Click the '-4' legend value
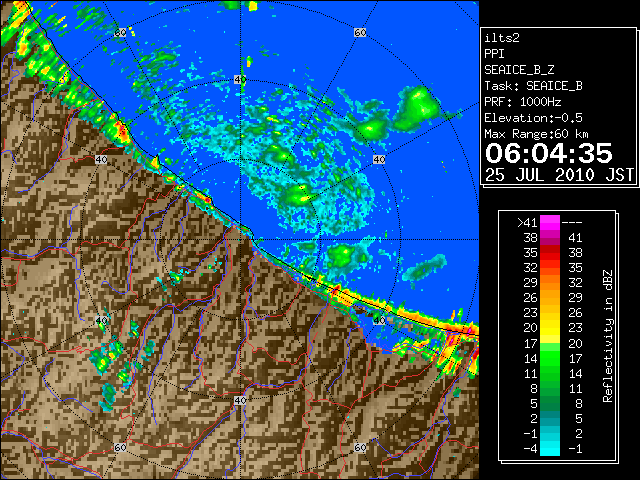640x480 pixels. [530, 449]
